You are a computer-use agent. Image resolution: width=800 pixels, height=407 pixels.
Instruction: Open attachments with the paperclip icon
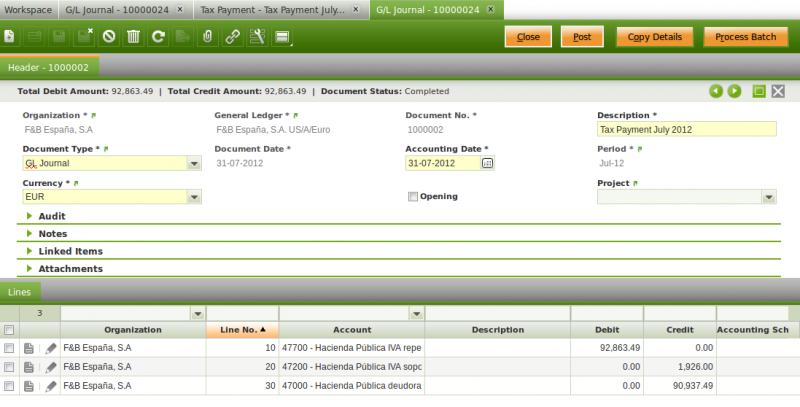207,37
